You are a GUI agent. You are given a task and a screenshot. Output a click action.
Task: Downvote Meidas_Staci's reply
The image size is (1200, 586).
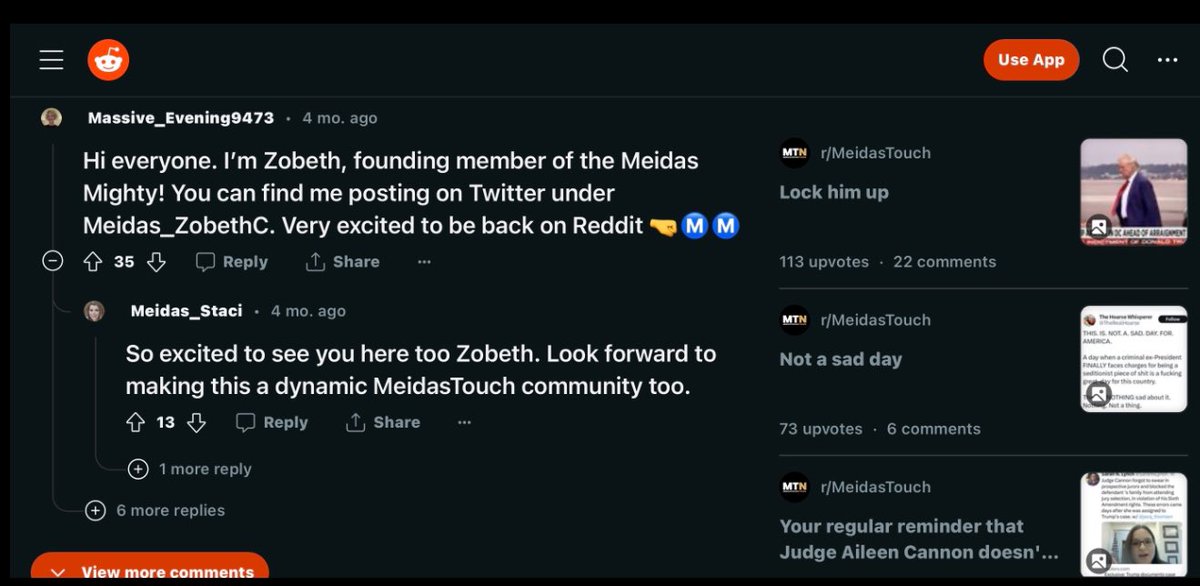tap(197, 423)
